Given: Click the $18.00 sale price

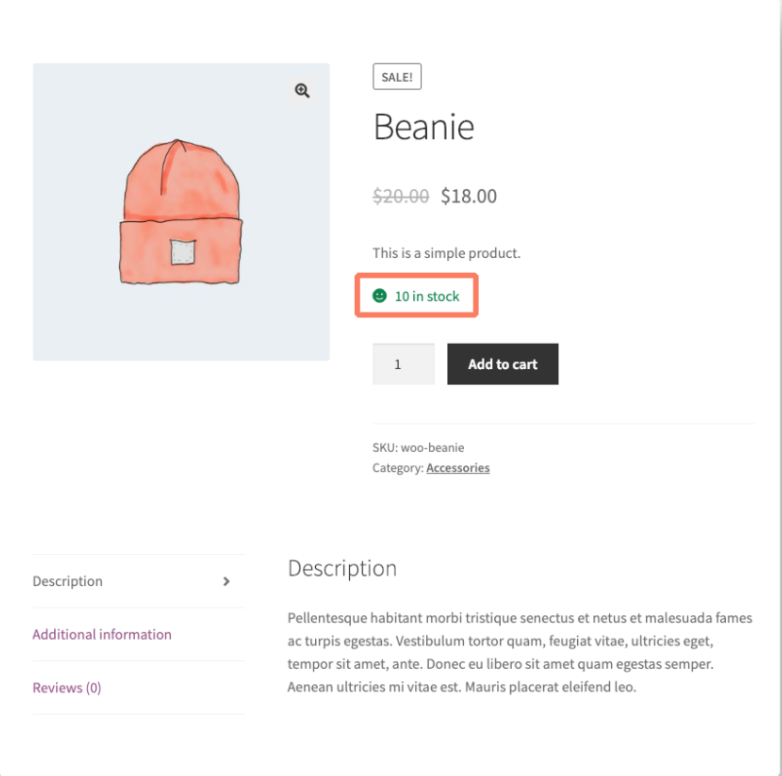Looking at the screenshot, I should pyautogui.click(x=469, y=196).
